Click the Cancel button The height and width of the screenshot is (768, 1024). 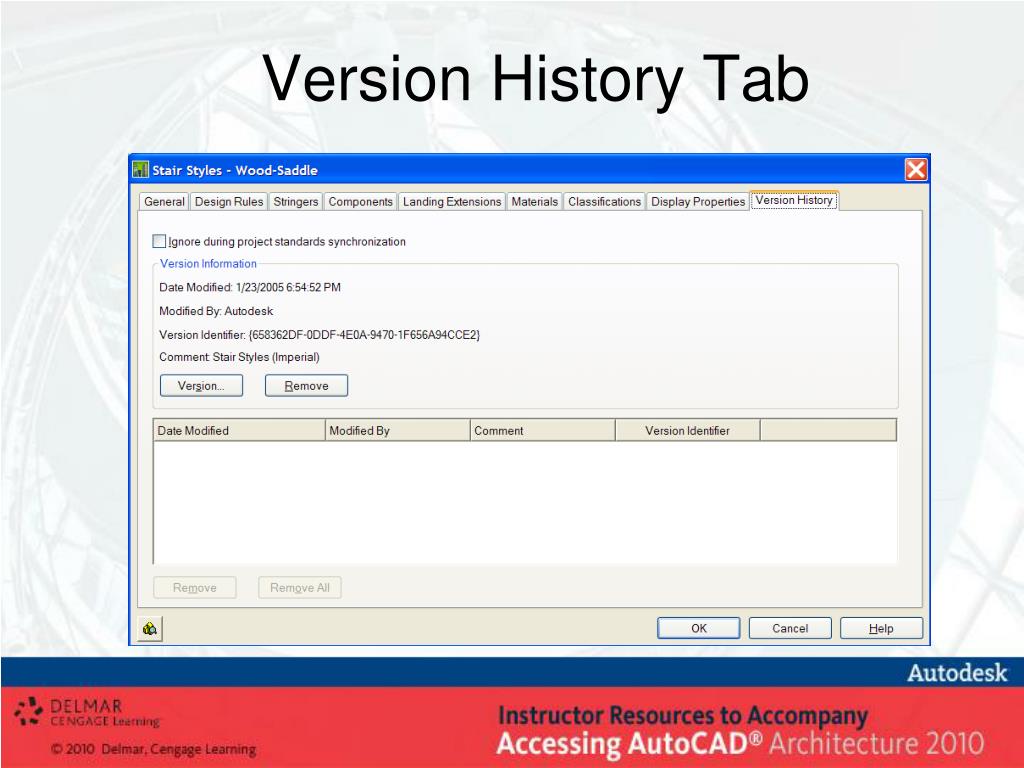[x=790, y=628]
